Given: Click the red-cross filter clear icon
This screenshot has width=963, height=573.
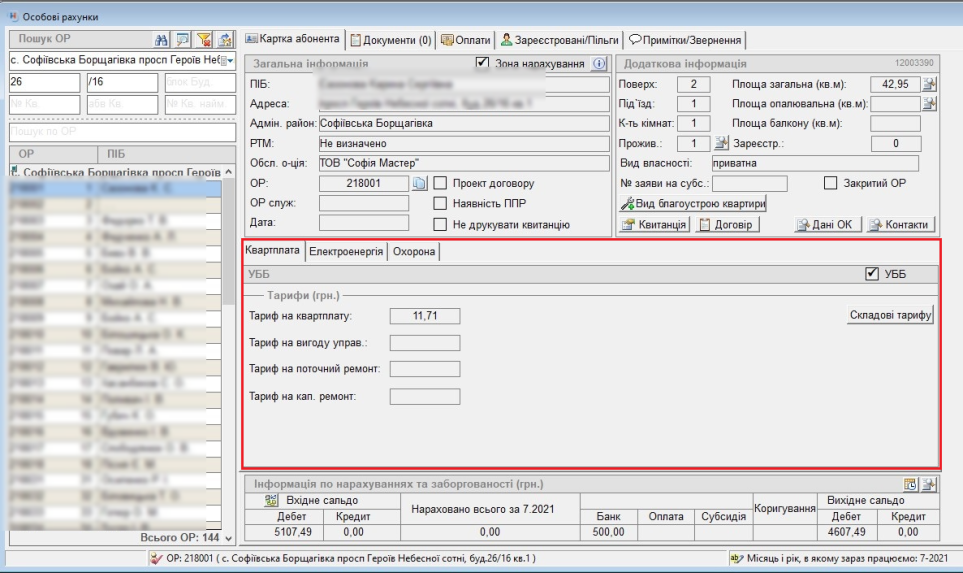Looking at the screenshot, I should (x=206, y=40).
